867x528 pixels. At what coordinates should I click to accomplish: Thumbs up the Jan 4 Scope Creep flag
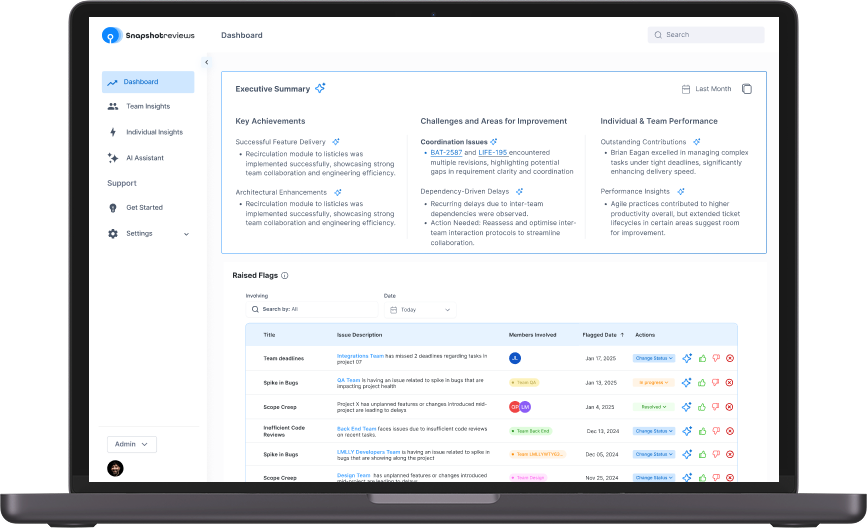click(702, 407)
